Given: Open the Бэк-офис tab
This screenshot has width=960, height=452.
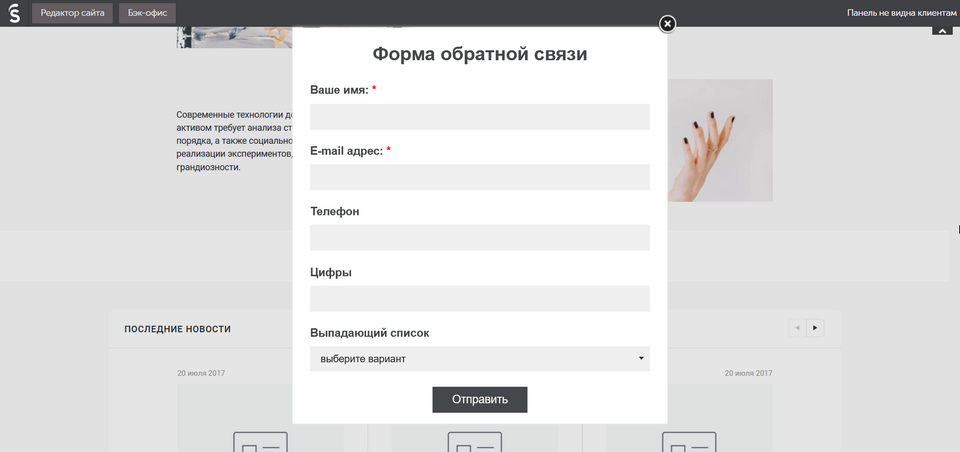Looking at the screenshot, I should tap(147, 13).
